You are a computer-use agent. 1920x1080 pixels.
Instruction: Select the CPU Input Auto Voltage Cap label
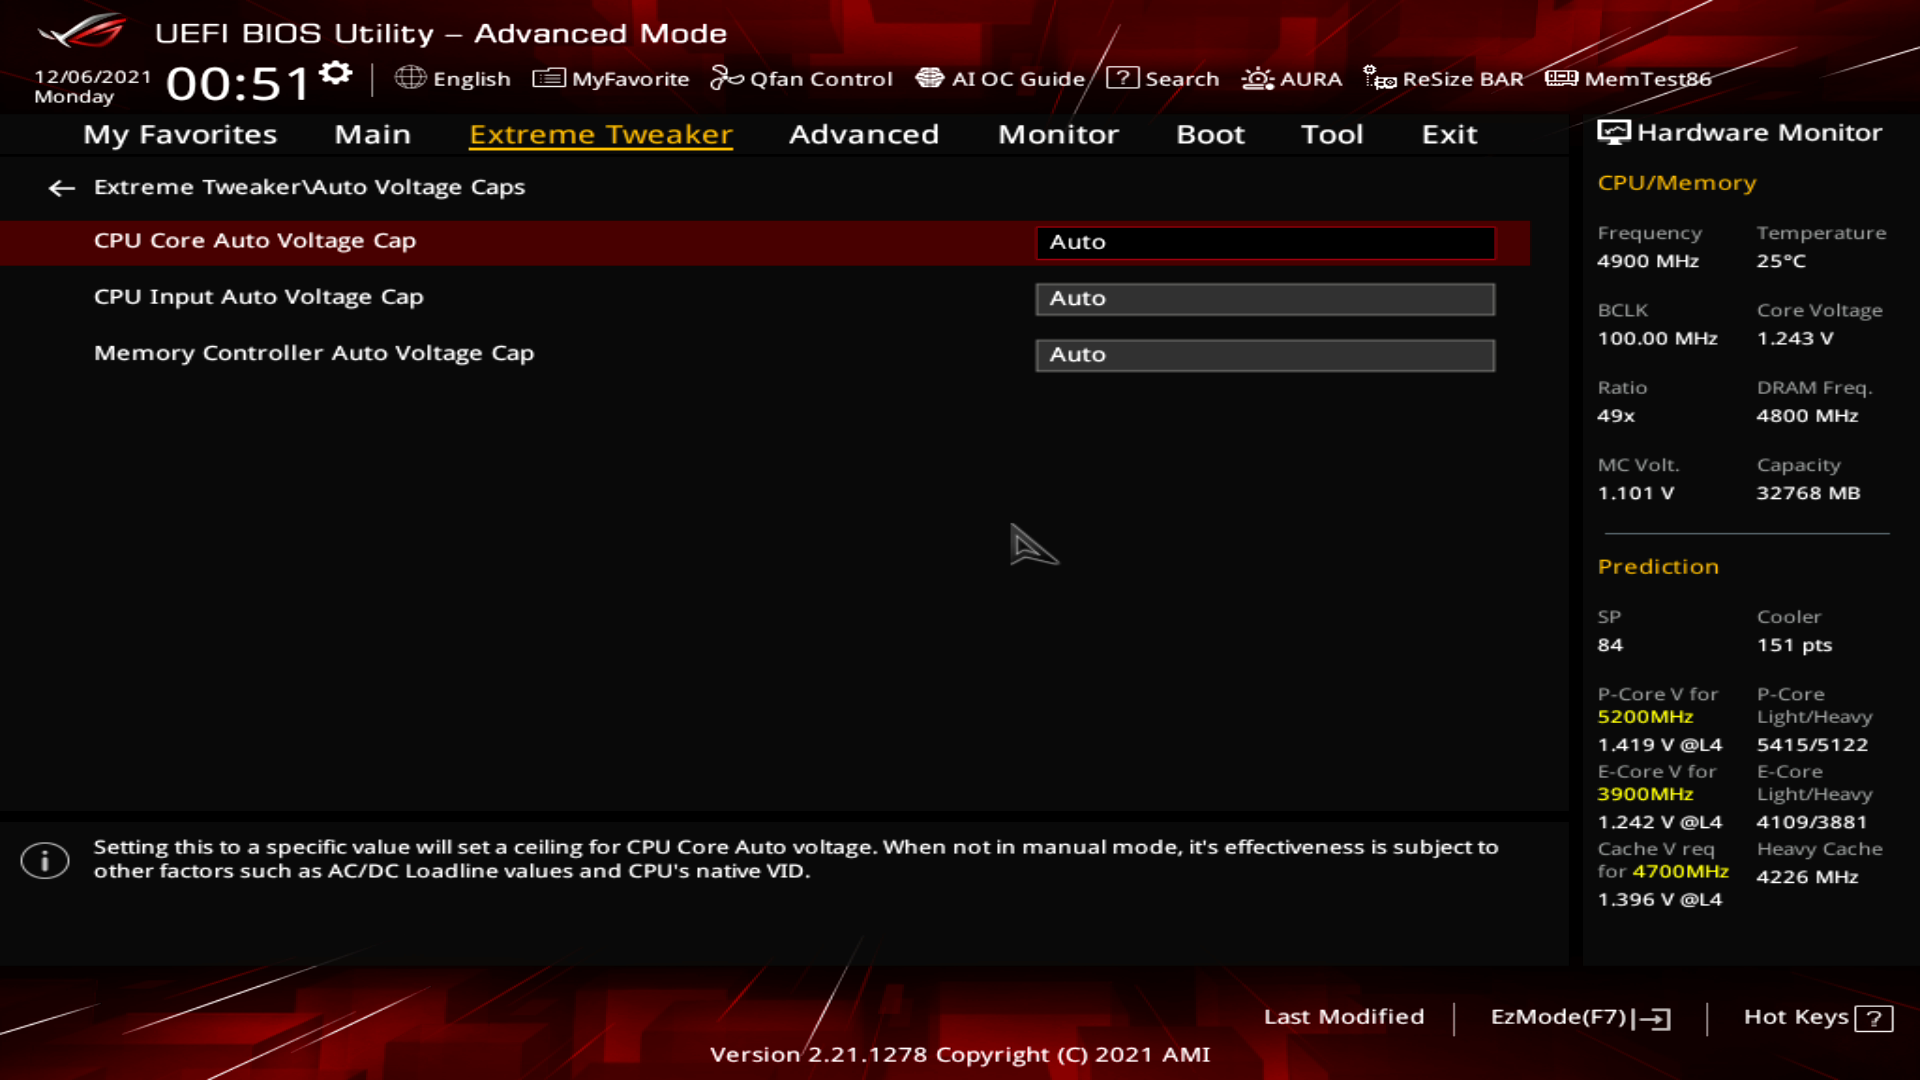point(258,297)
